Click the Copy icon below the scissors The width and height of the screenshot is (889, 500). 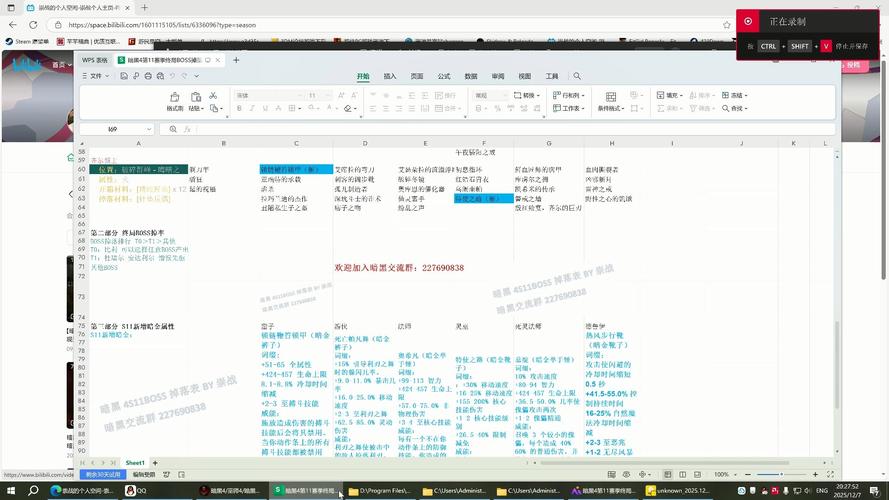pyautogui.click(x=214, y=108)
